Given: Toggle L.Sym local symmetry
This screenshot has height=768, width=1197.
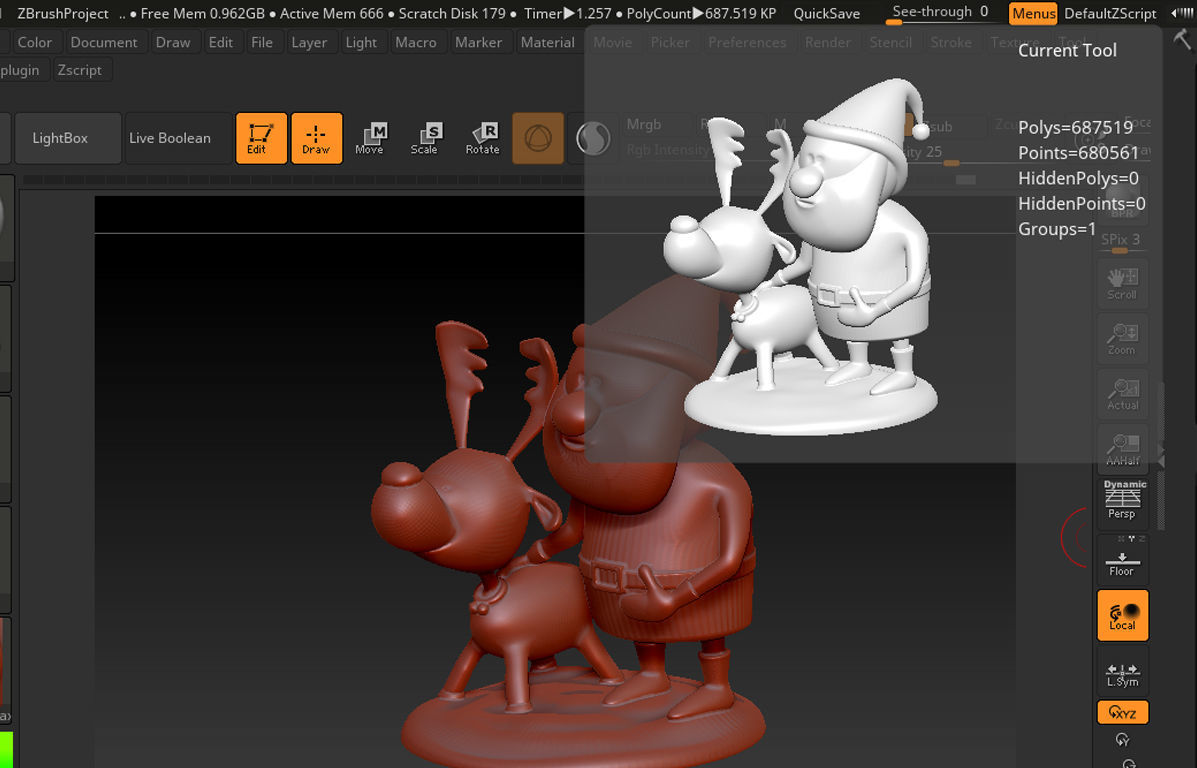Looking at the screenshot, I should [x=1122, y=672].
